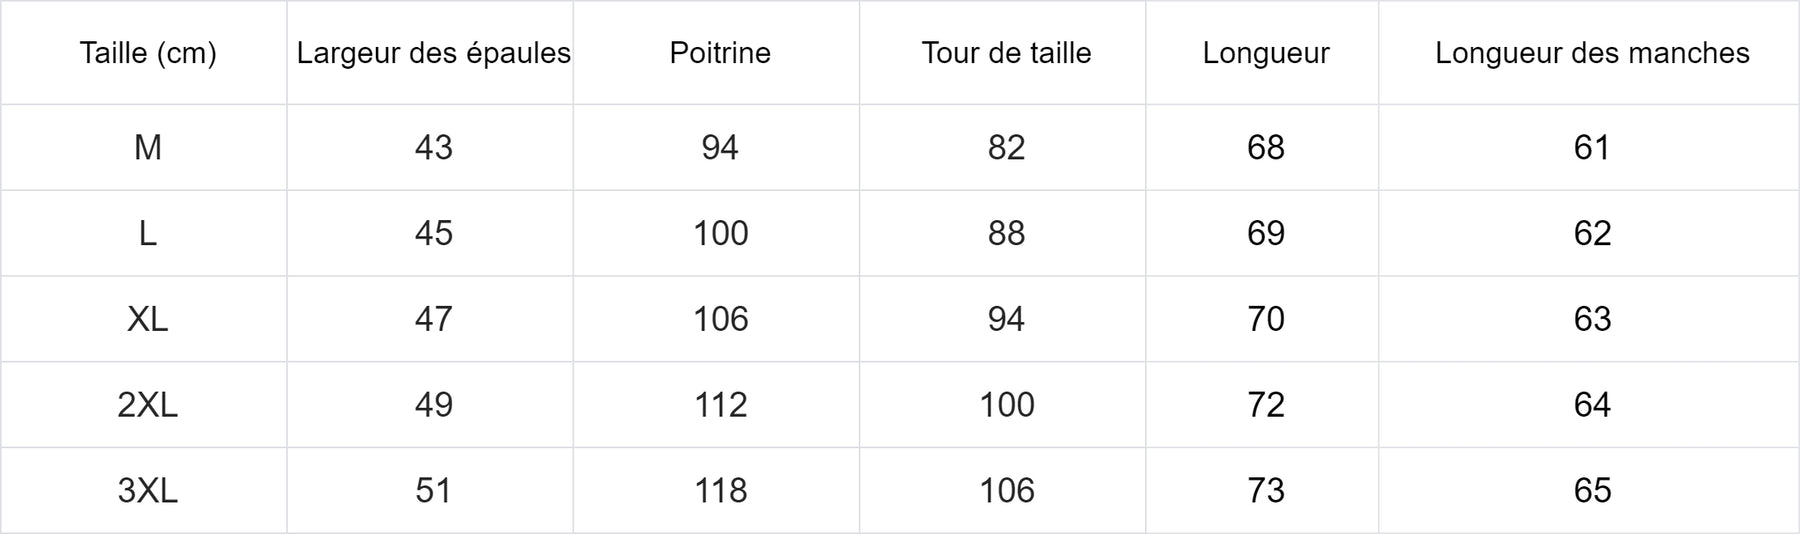Click the standalone "Longueur" column header

pyautogui.click(x=1266, y=53)
